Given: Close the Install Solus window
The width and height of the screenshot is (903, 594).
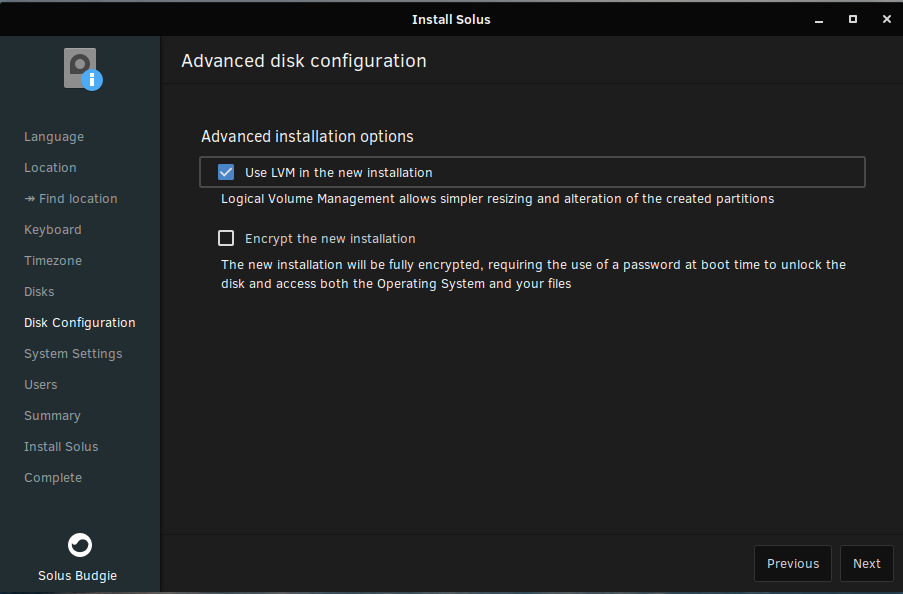Looking at the screenshot, I should click(886, 20).
